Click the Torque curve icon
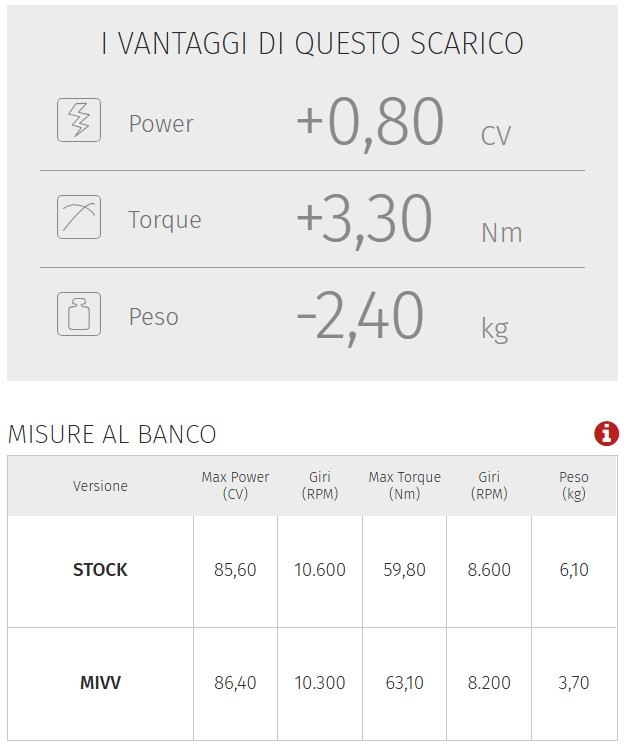This screenshot has width=624, height=745. click(79, 217)
